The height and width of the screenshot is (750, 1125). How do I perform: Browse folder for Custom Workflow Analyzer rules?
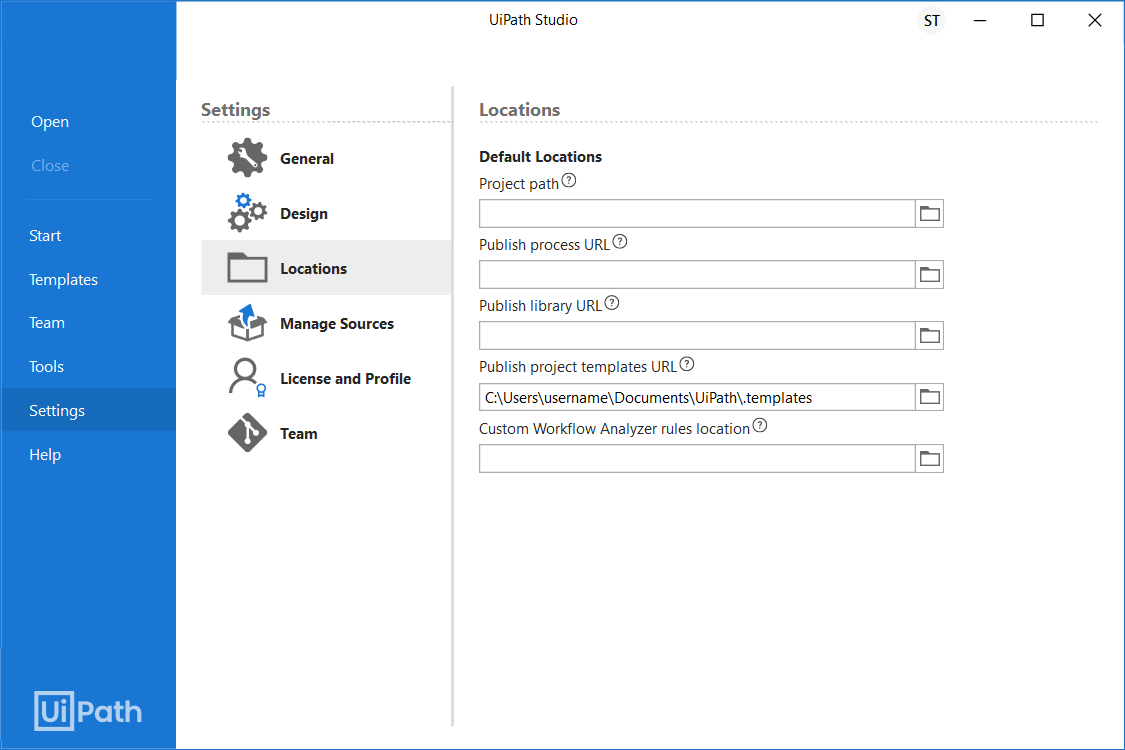tap(930, 459)
